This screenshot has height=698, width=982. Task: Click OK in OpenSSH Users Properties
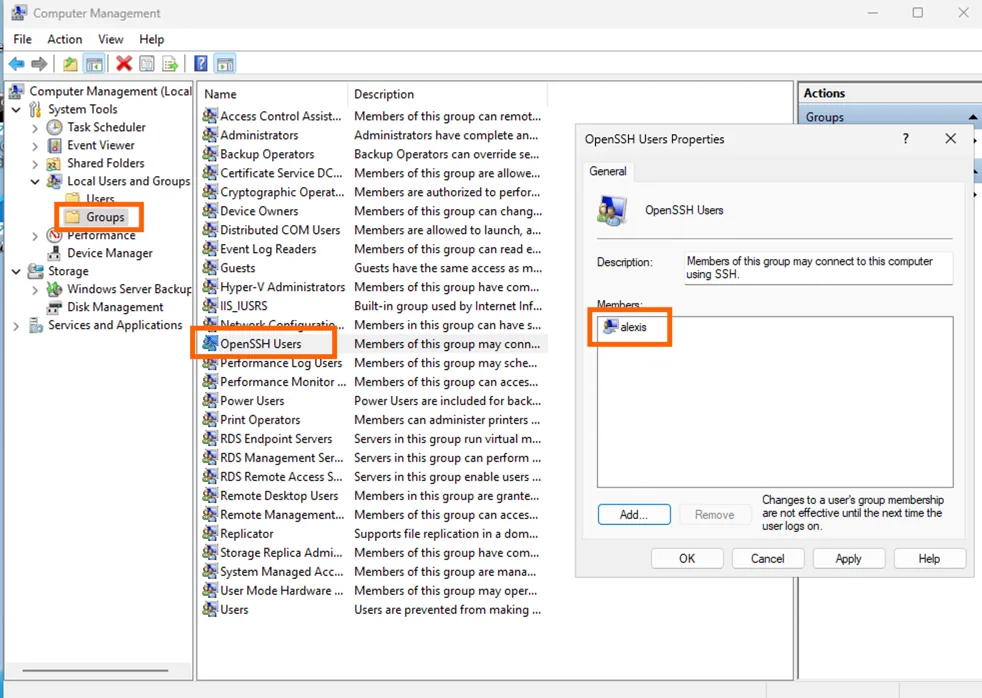[687, 558]
